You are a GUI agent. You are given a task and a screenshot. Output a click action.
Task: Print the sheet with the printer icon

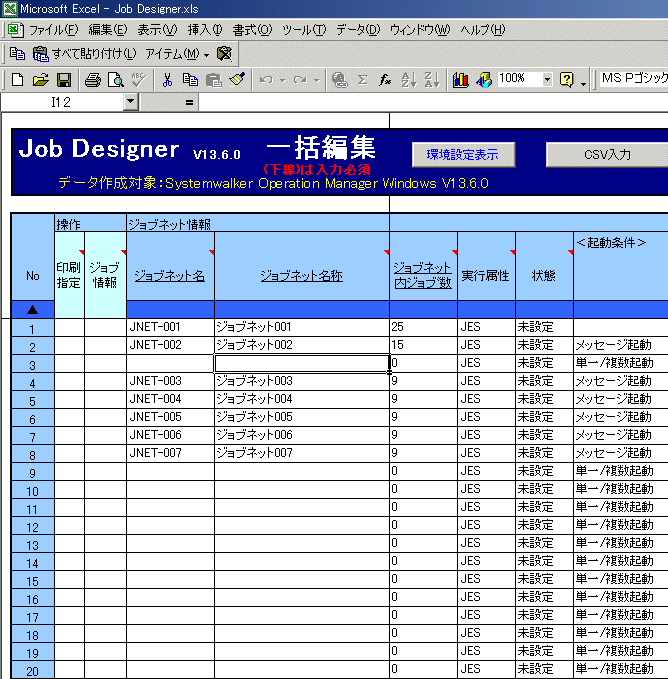93,80
